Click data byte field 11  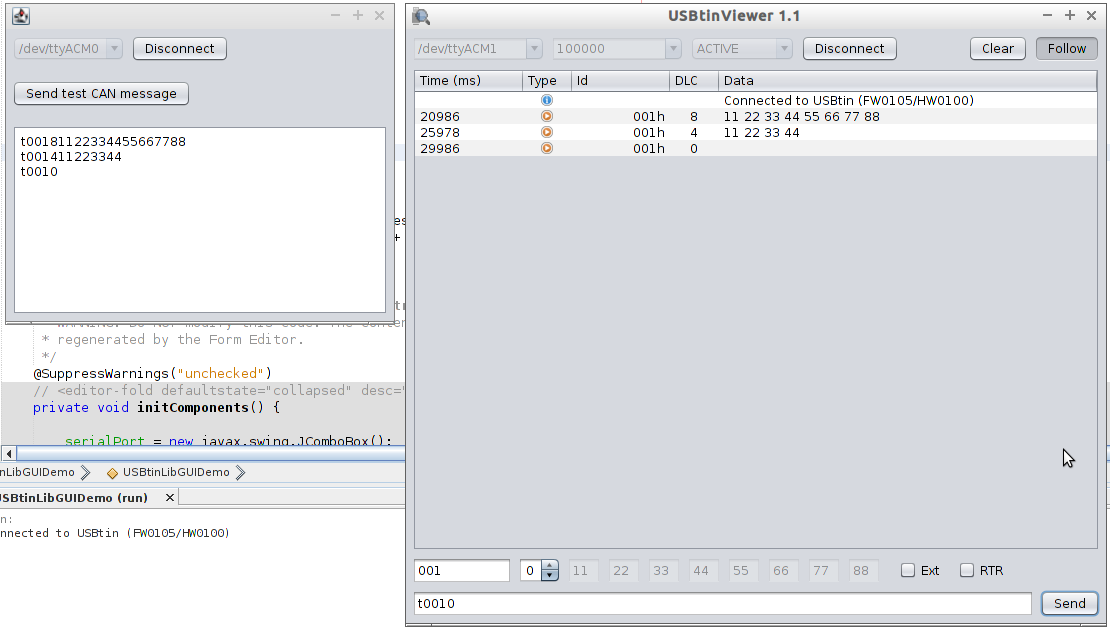coord(583,570)
